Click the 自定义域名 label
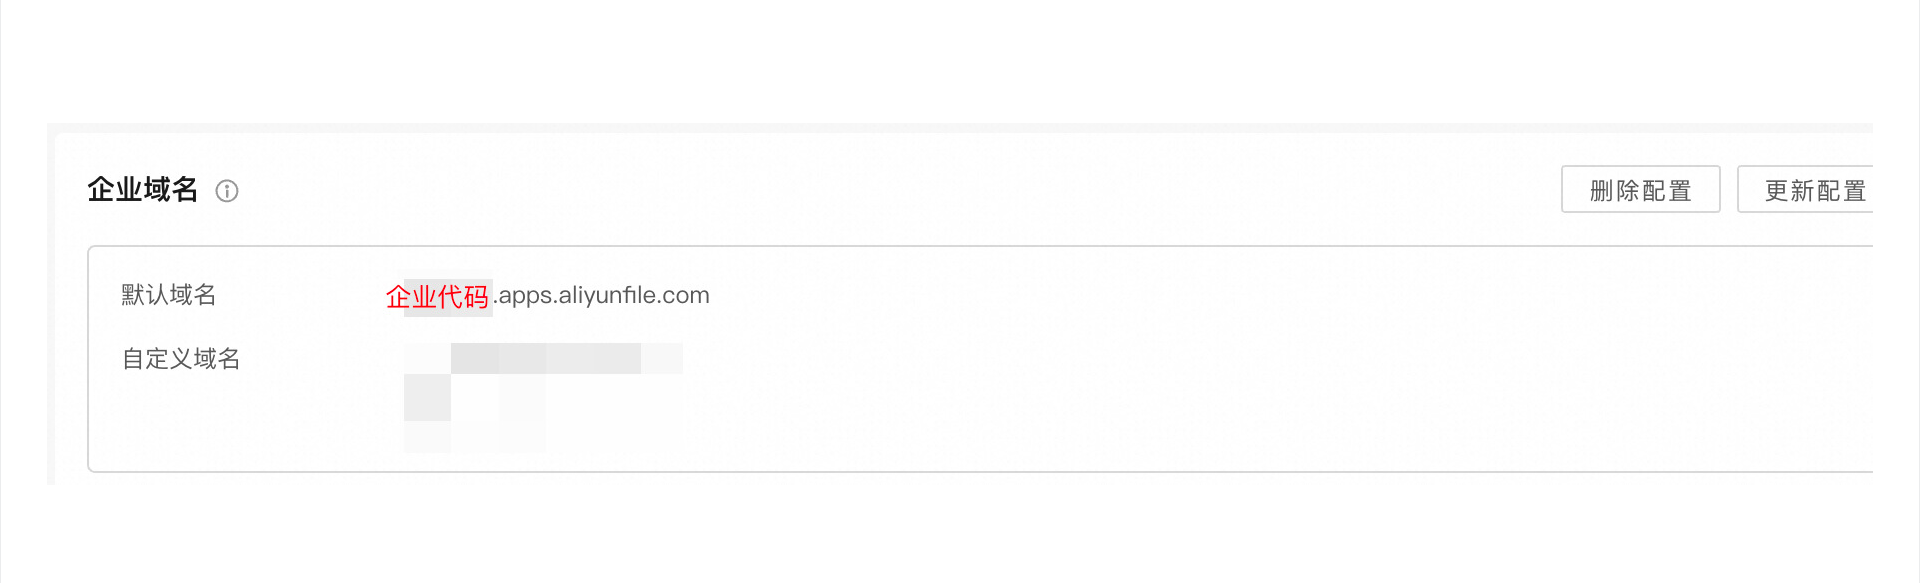Screen dimensions: 1920x583 [x=181, y=359]
